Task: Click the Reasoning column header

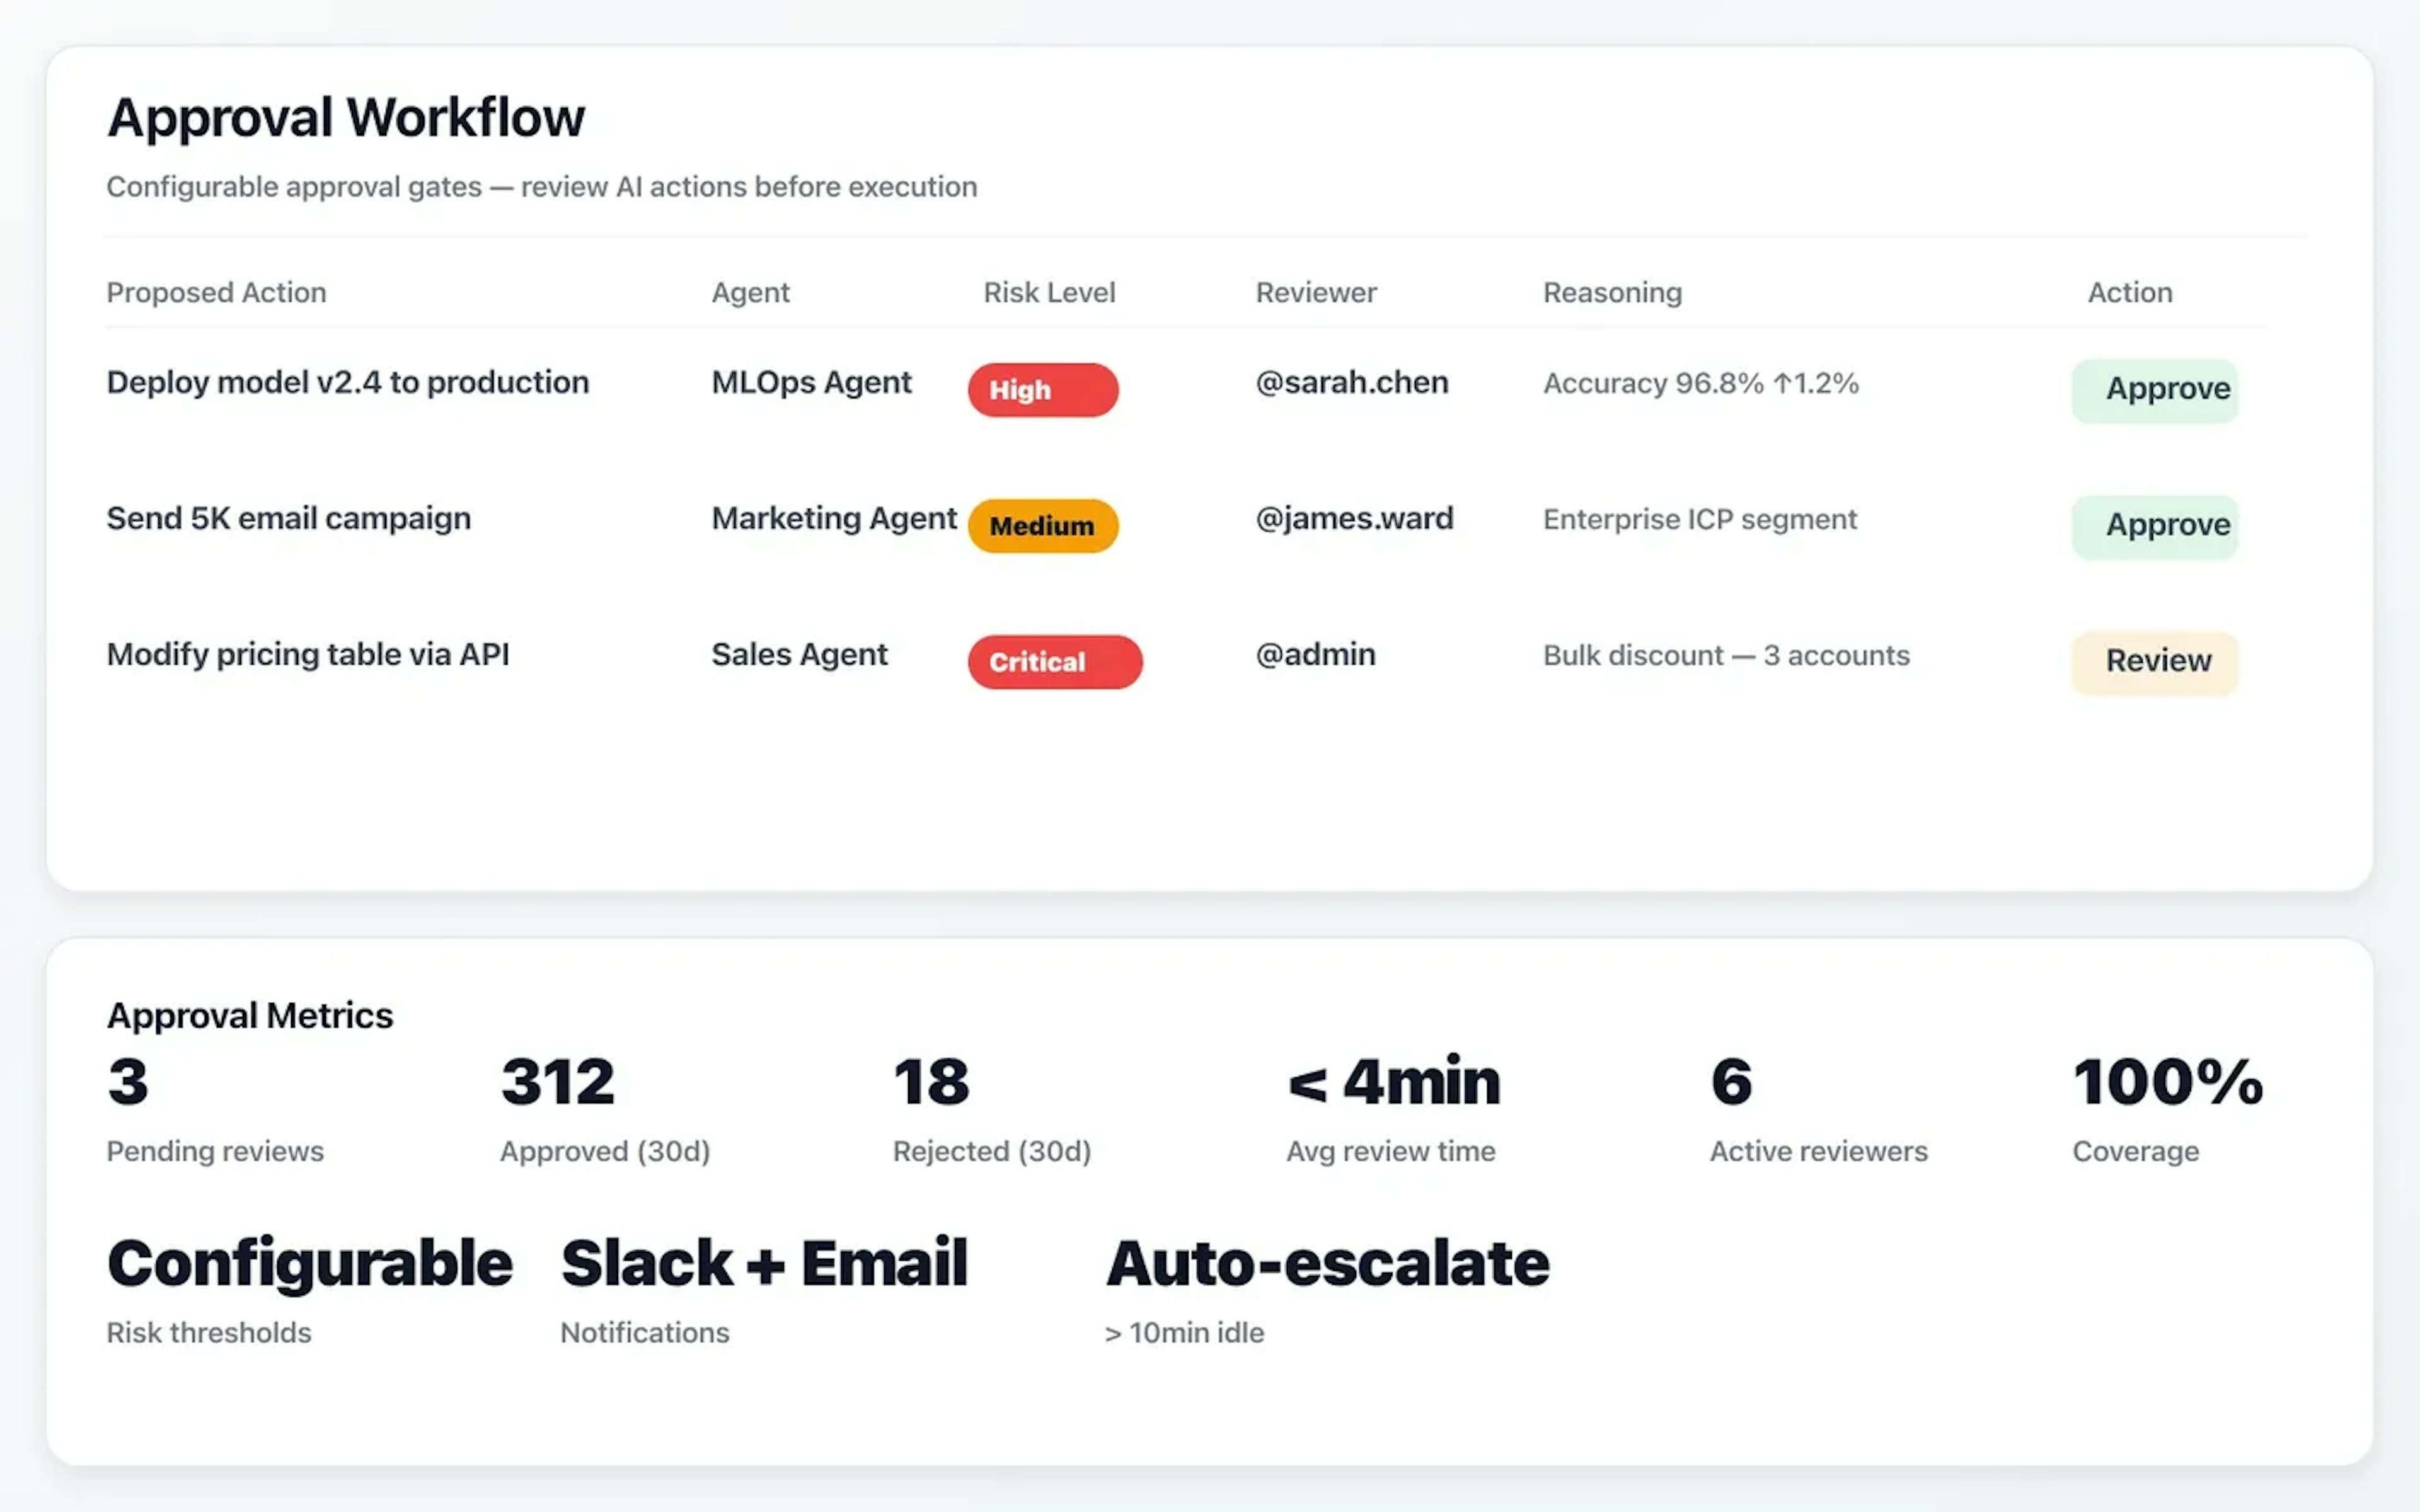Action: 1612,292
